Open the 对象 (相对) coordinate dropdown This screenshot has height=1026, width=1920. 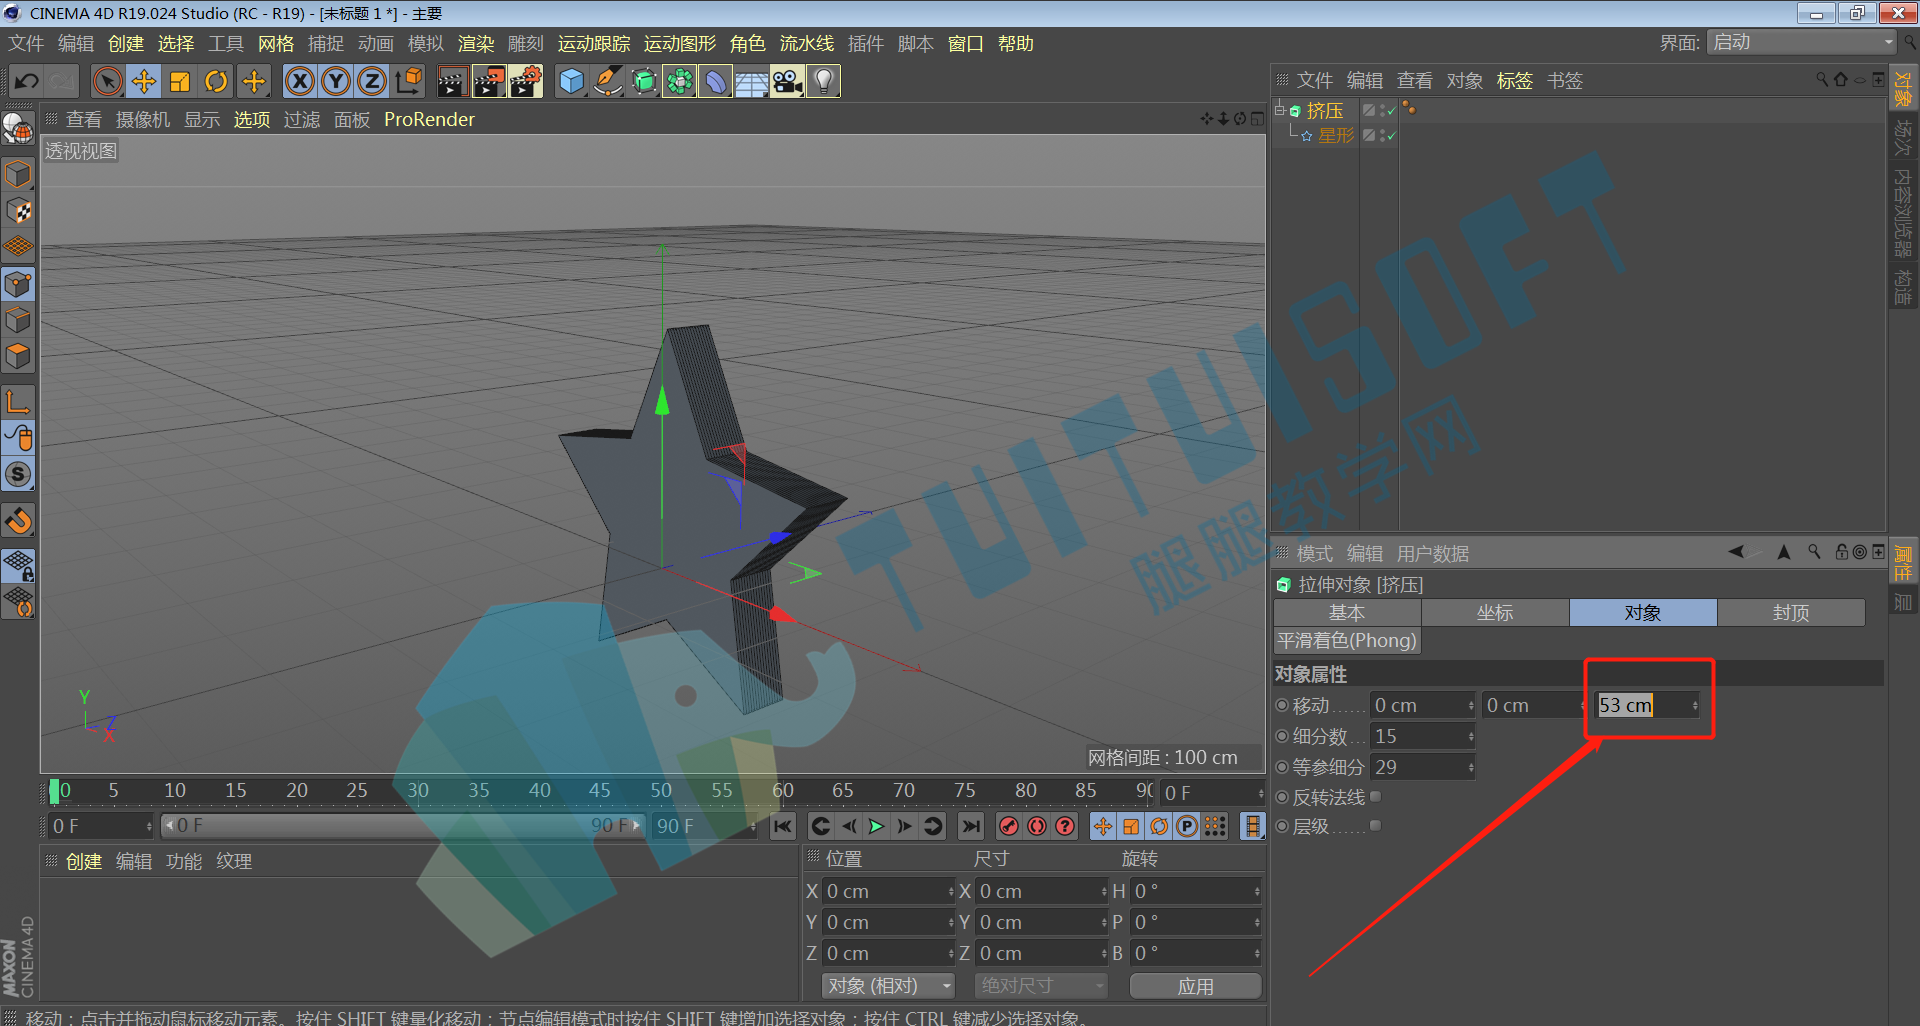[888, 985]
